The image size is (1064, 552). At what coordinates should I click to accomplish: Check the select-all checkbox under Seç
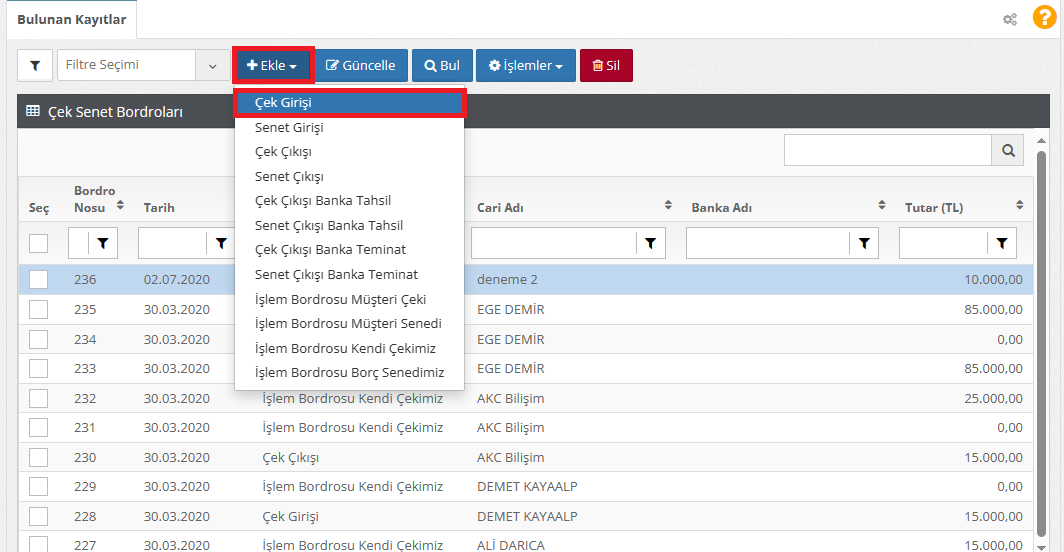coord(38,243)
